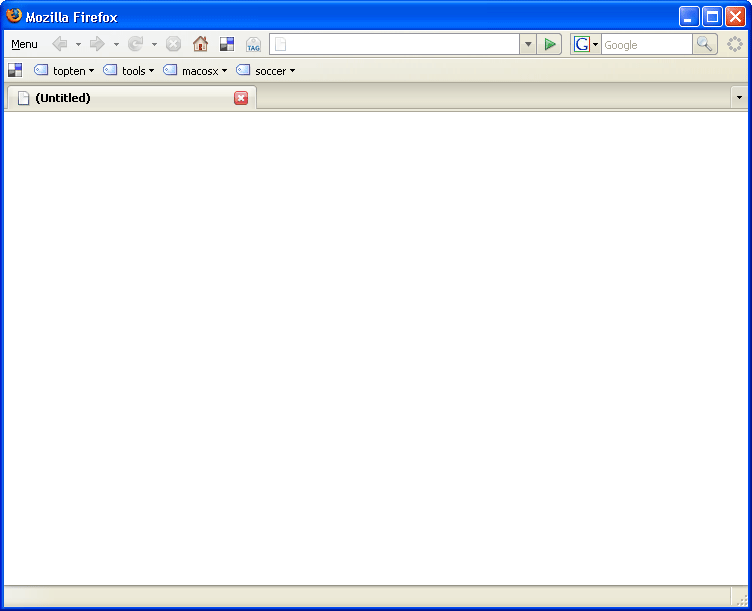
Task: Minimize the Firefox window
Action: [689, 17]
